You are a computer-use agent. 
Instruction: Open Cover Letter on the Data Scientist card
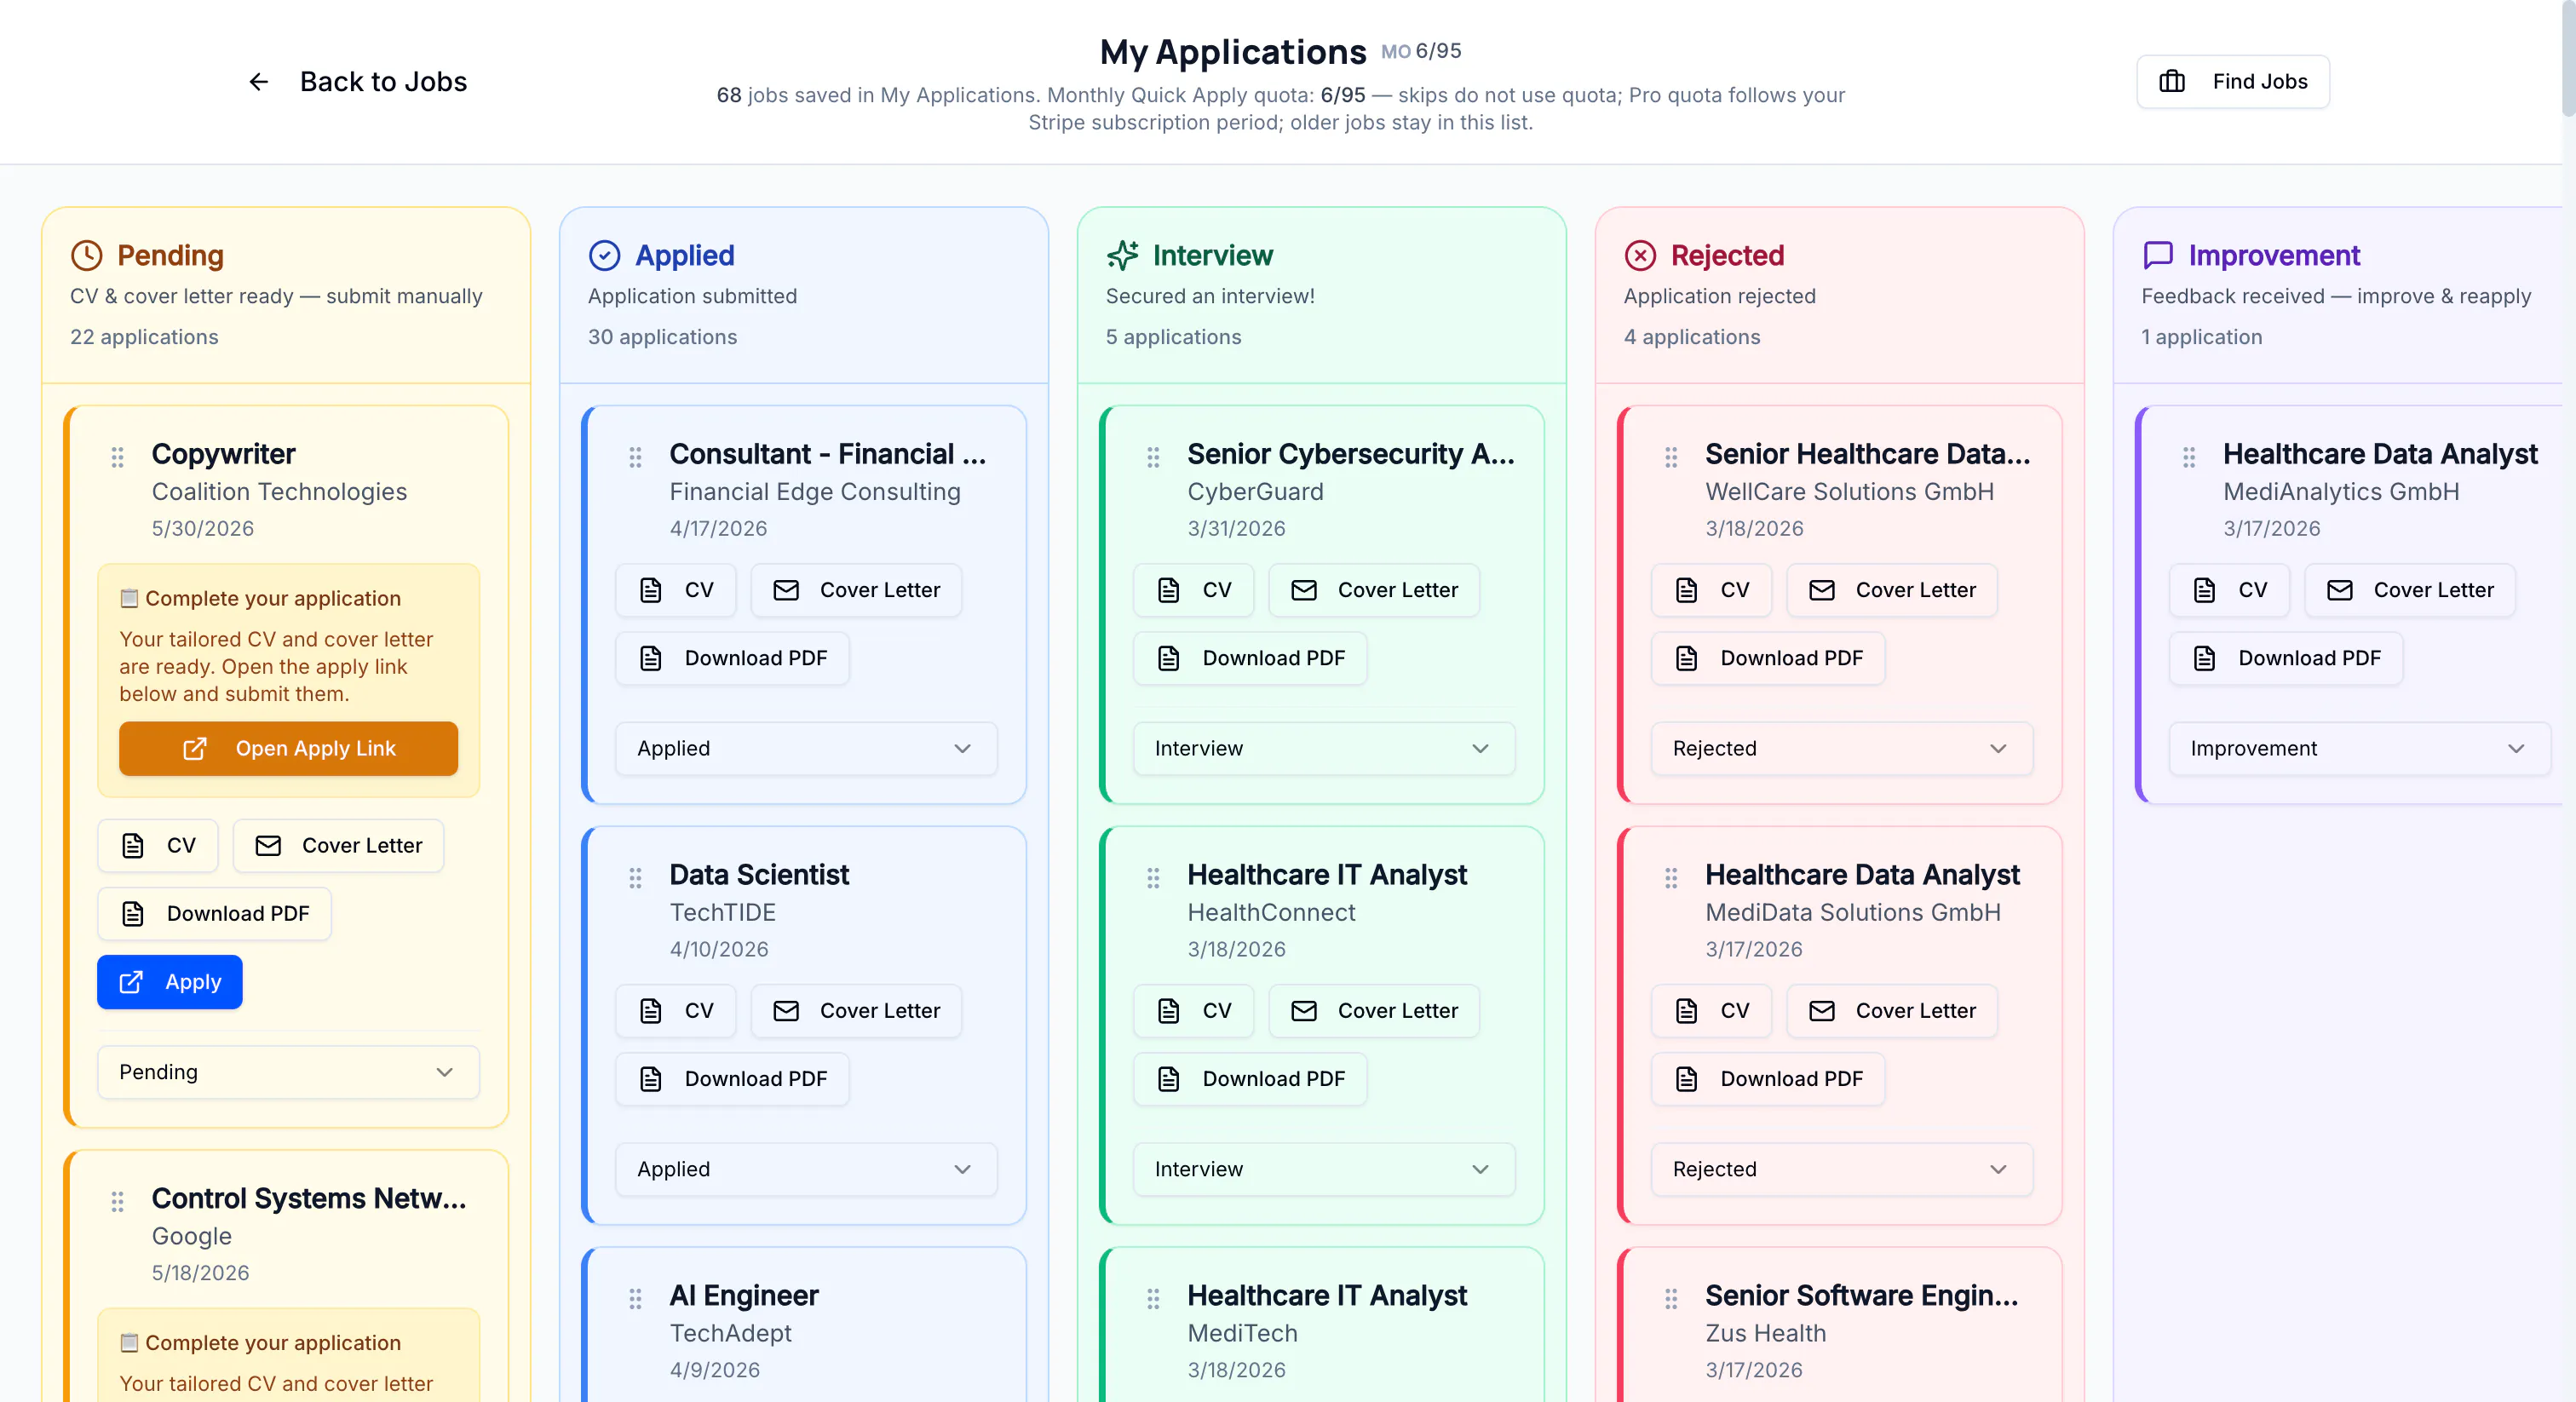coord(857,1012)
